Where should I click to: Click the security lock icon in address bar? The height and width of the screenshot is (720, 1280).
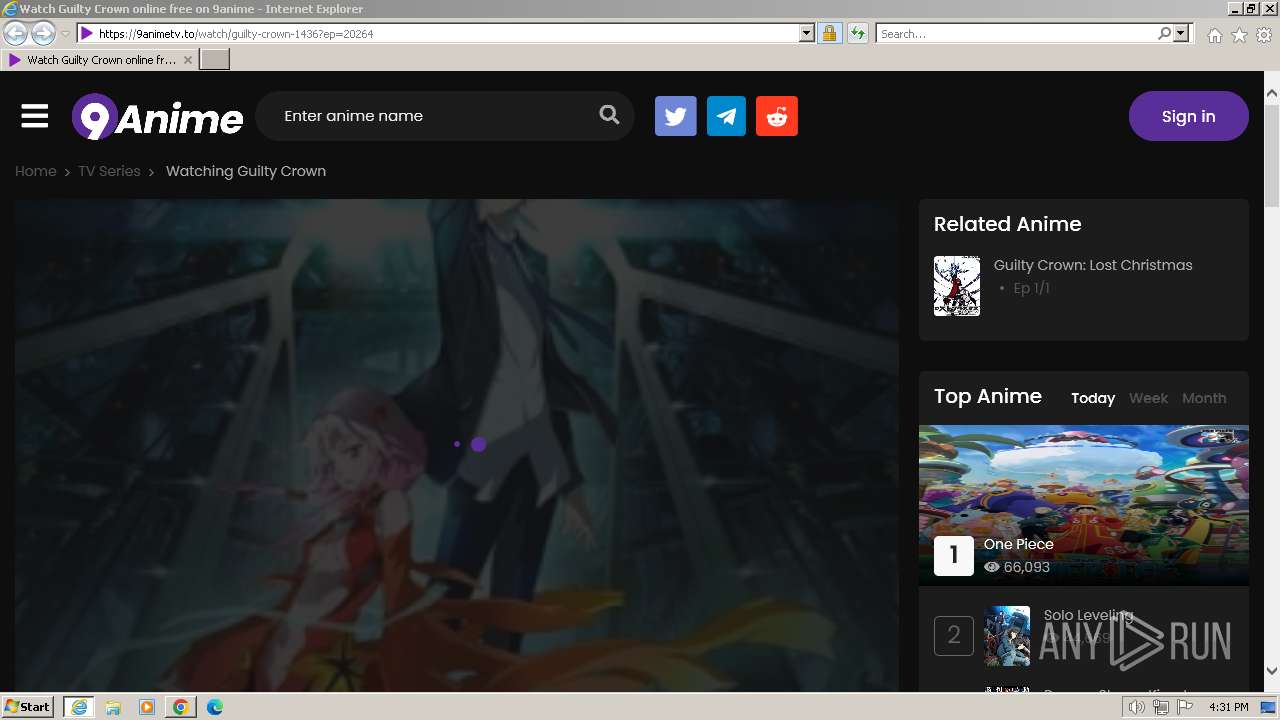point(829,33)
